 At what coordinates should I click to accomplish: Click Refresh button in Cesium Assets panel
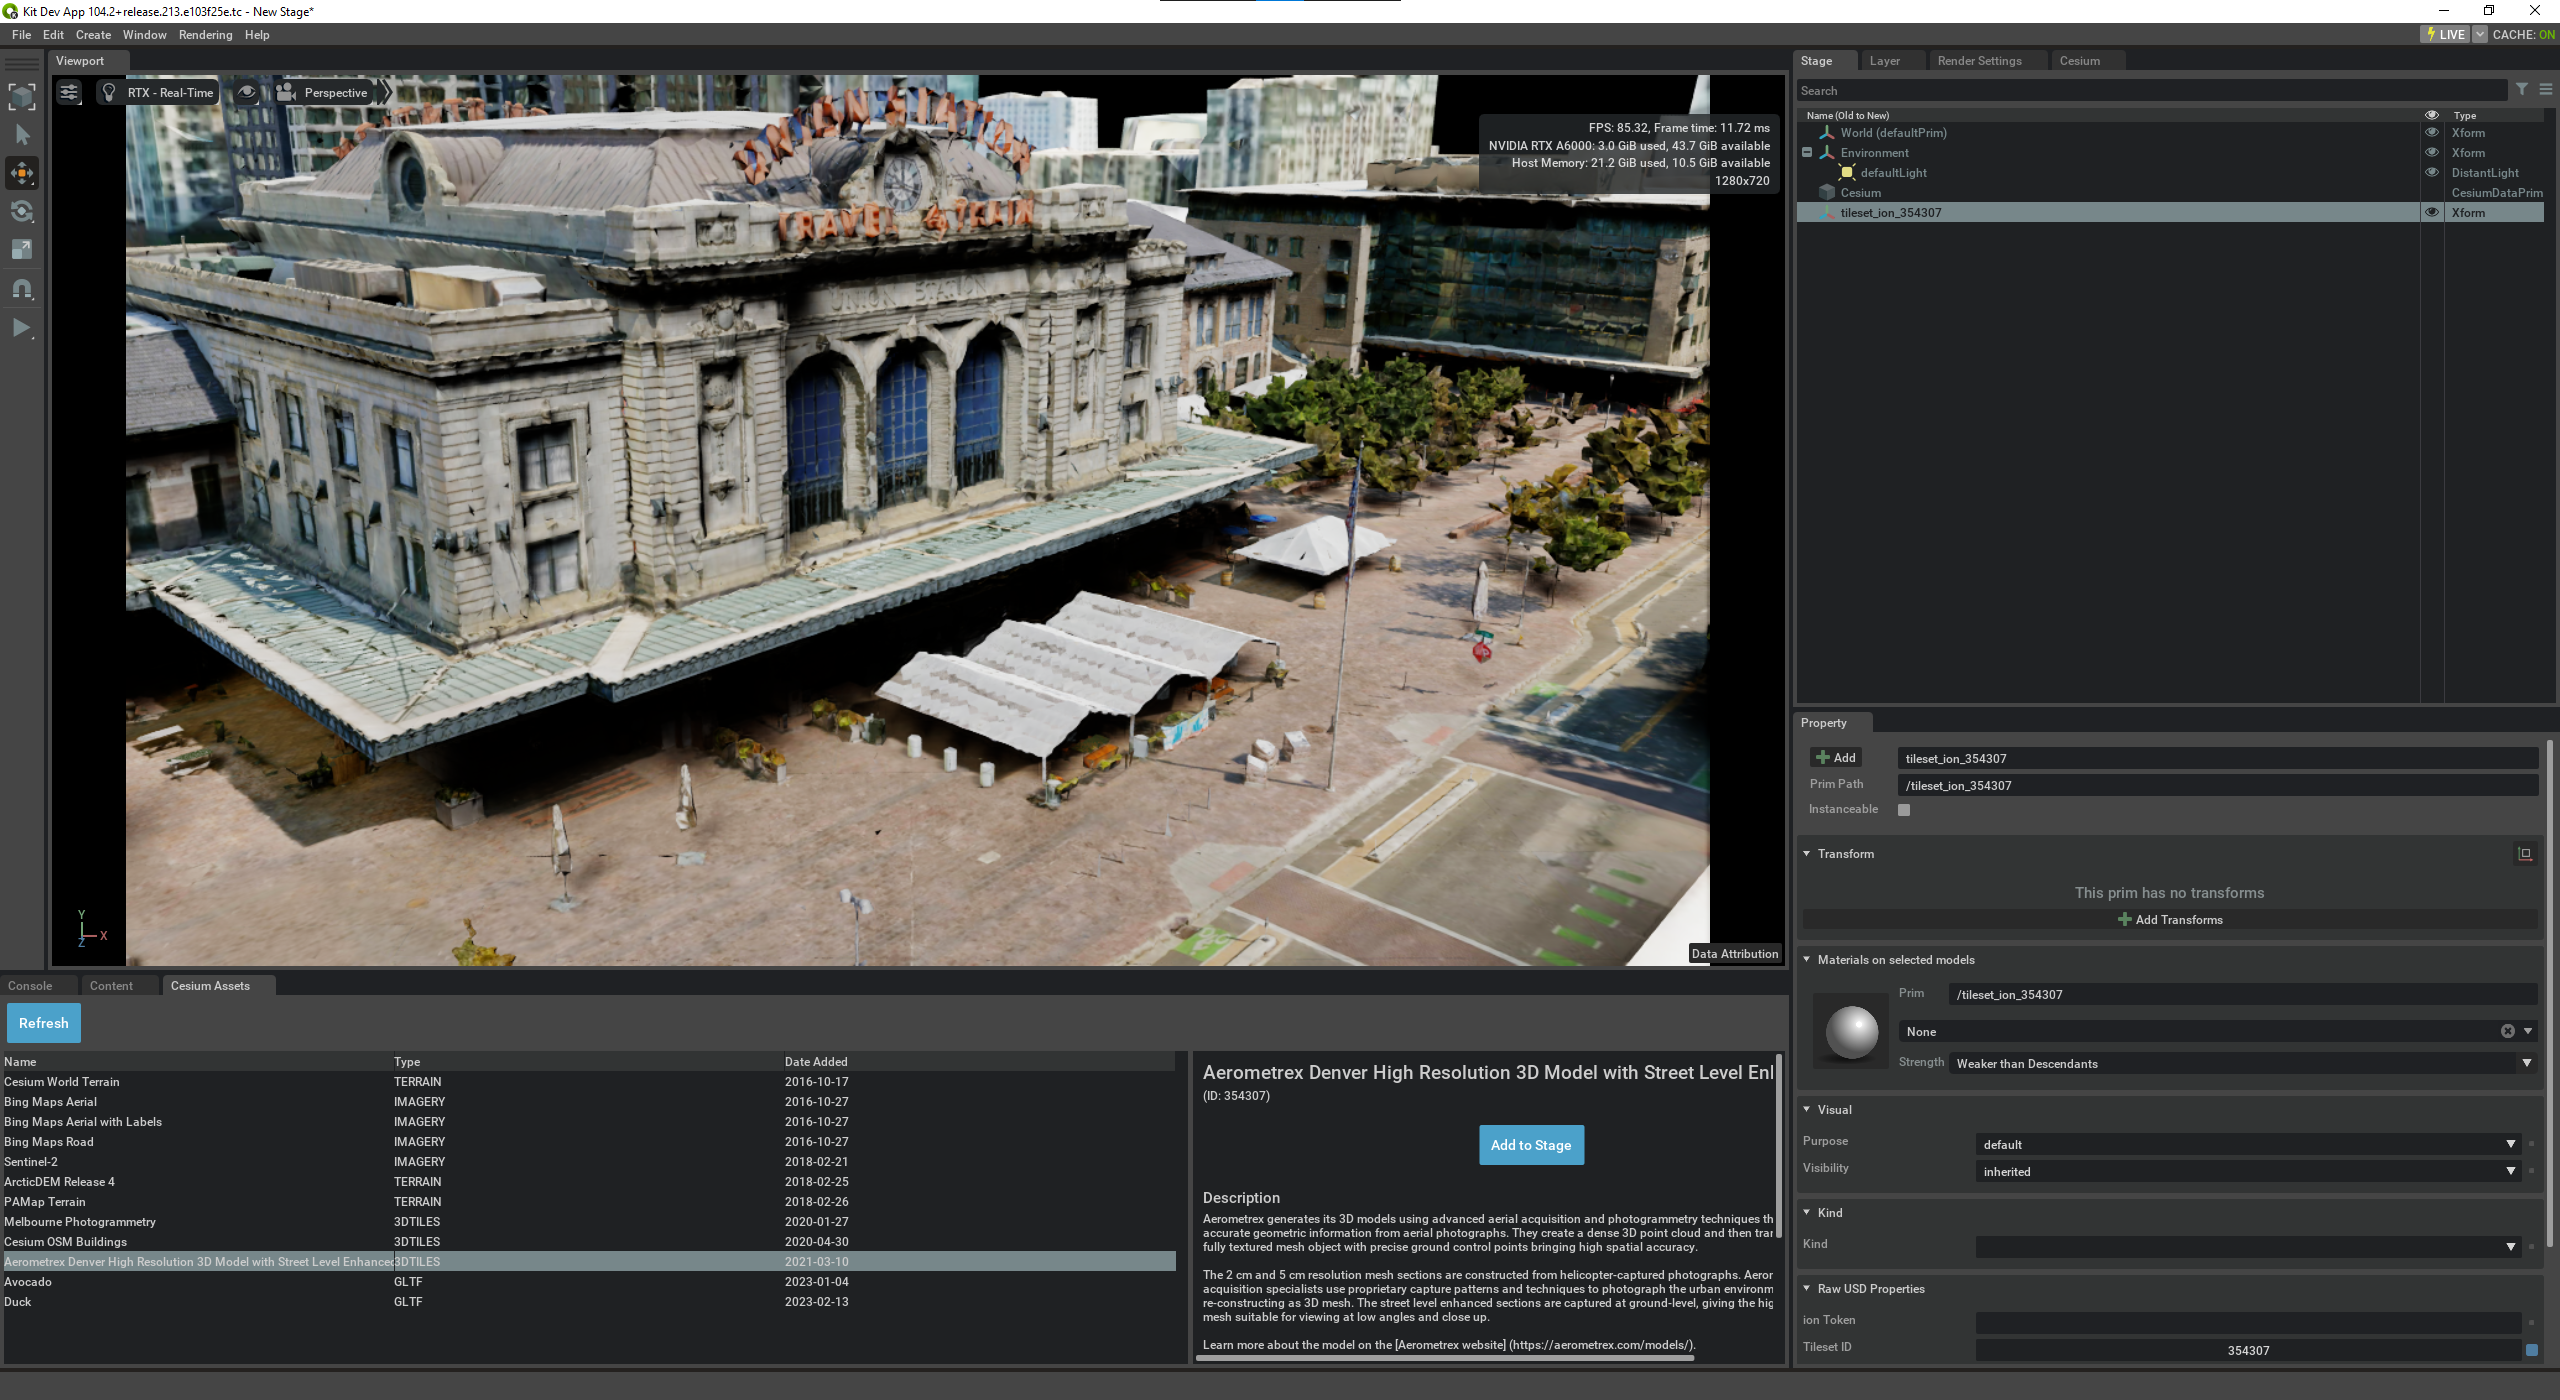coord(43,1022)
